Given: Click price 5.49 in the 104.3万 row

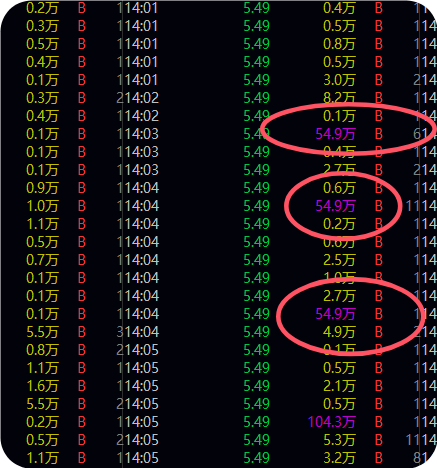Looking at the screenshot, I should [256, 422].
